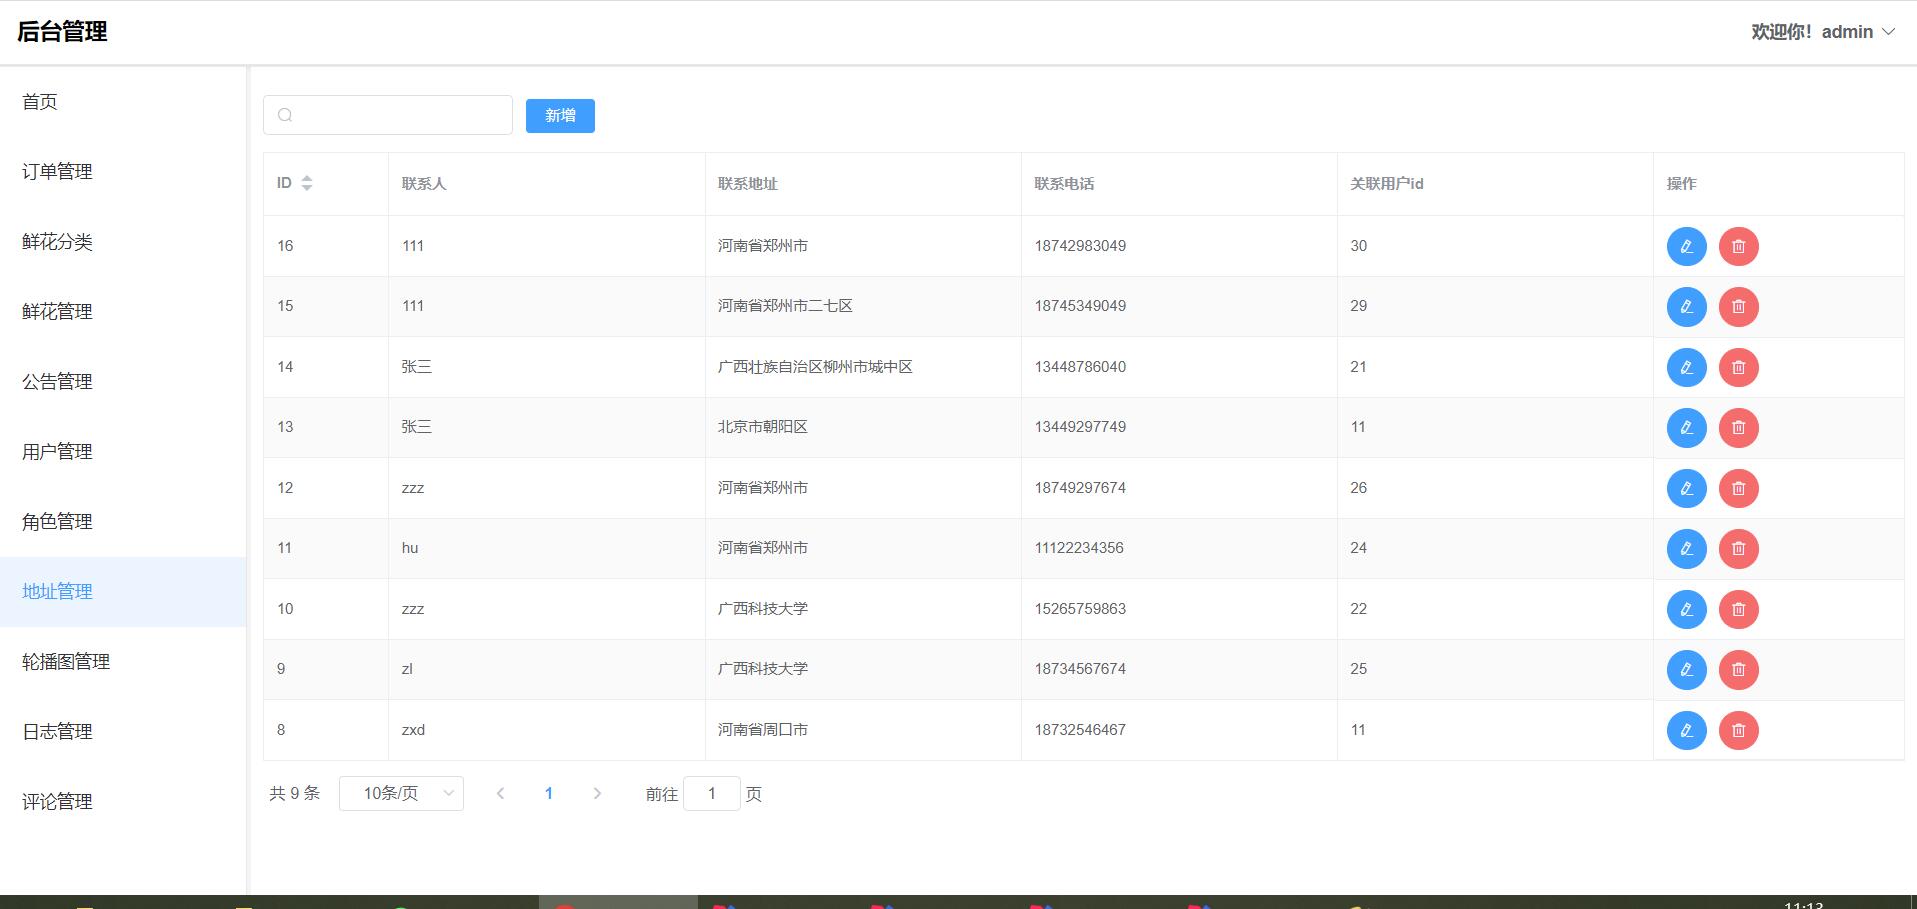Image resolution: width=1917 pixels, height=909 pixels.
Task: Delete the 北京市朝阳区 address row
Action: 1738,427
